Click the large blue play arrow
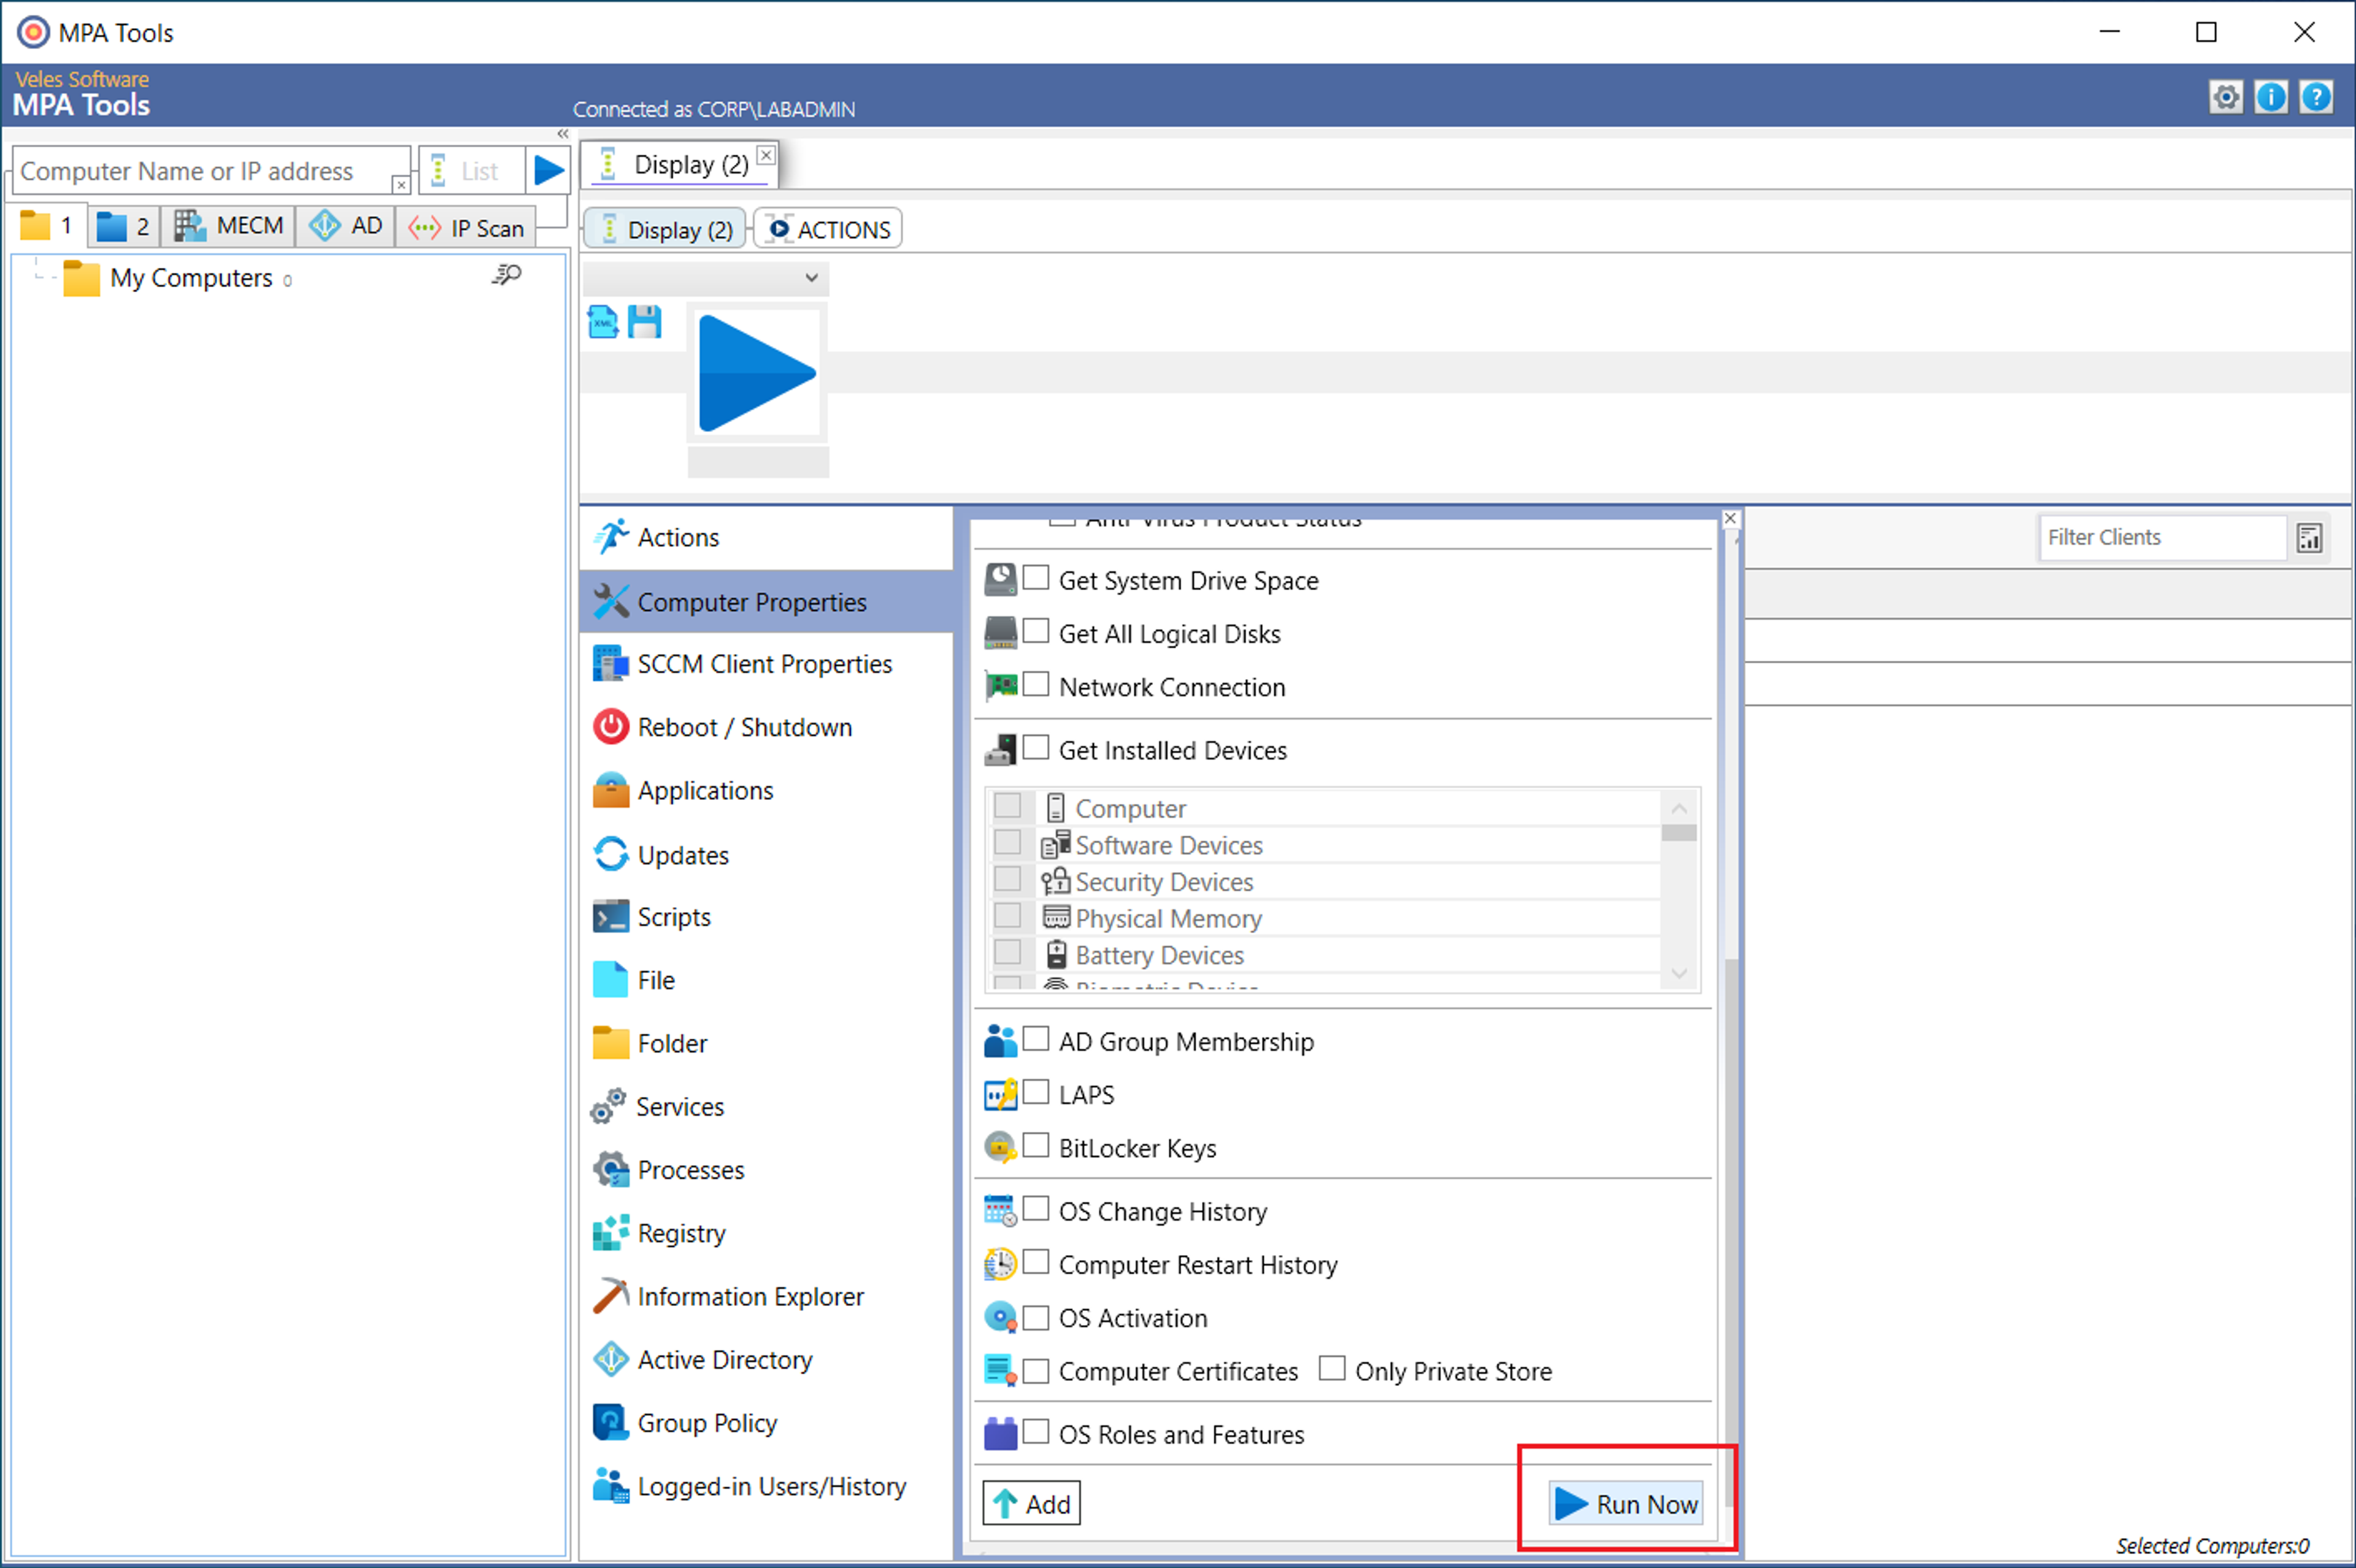Screen dimensions: 2356x1568 (x=756, y=374)
